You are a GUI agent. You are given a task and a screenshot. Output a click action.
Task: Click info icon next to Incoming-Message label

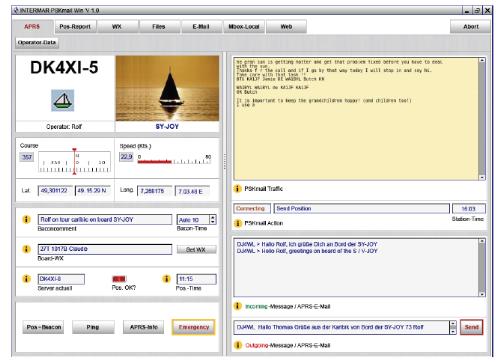click(x=237, y=306)
